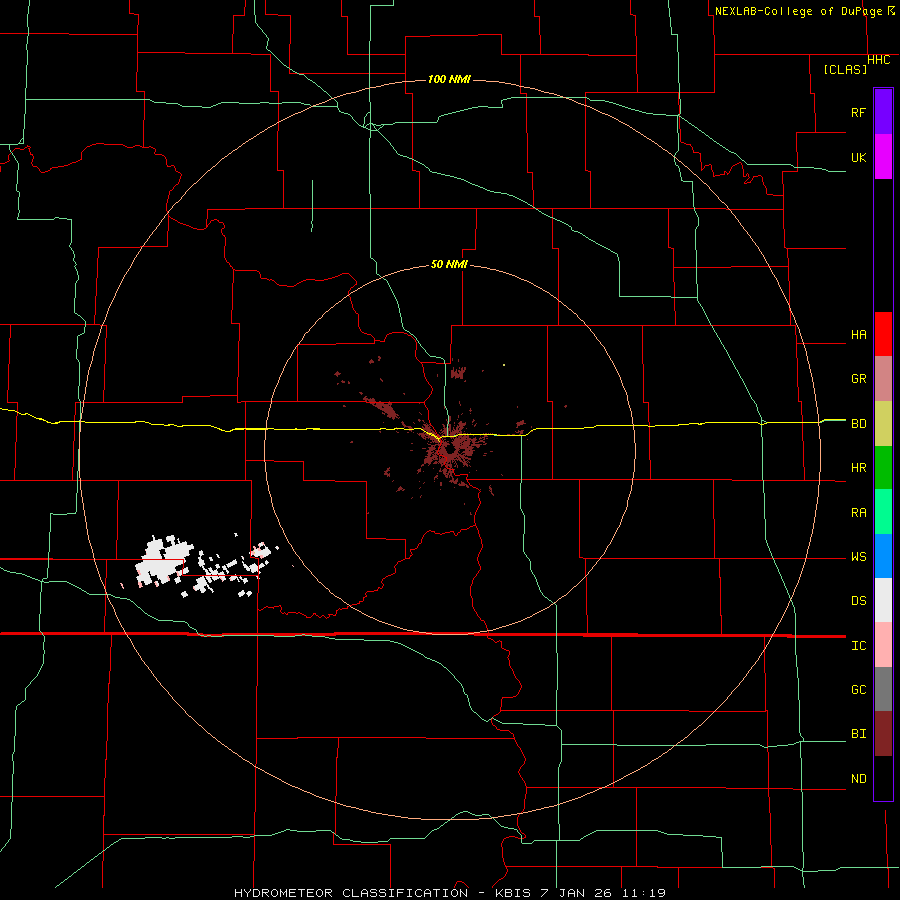This screenshot has height=900, width=900.
Task: Click the GC legend label
Action: (858, 690)
